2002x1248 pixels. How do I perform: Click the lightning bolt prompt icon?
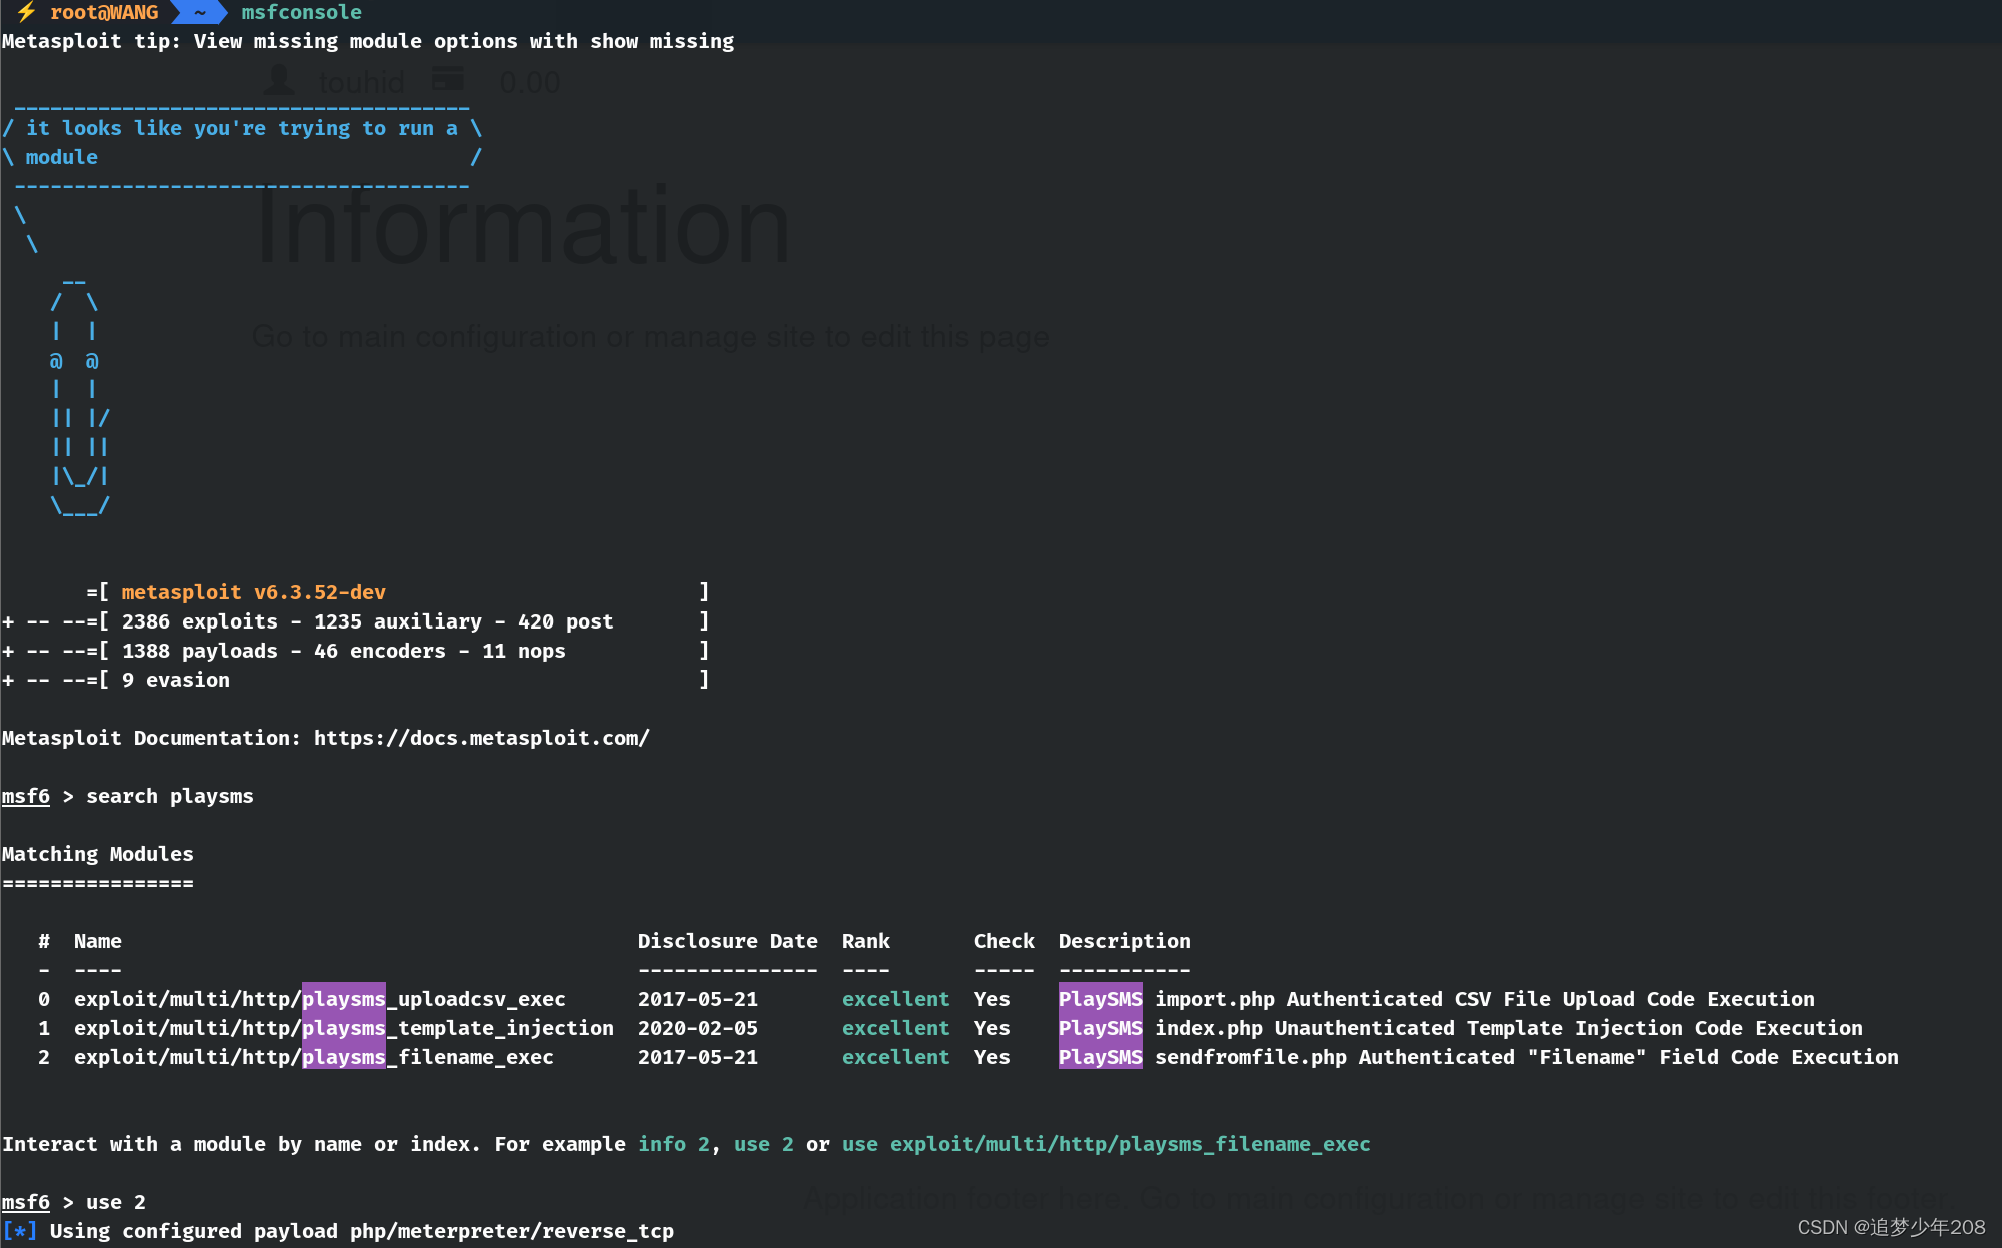(x=26, y=12)
